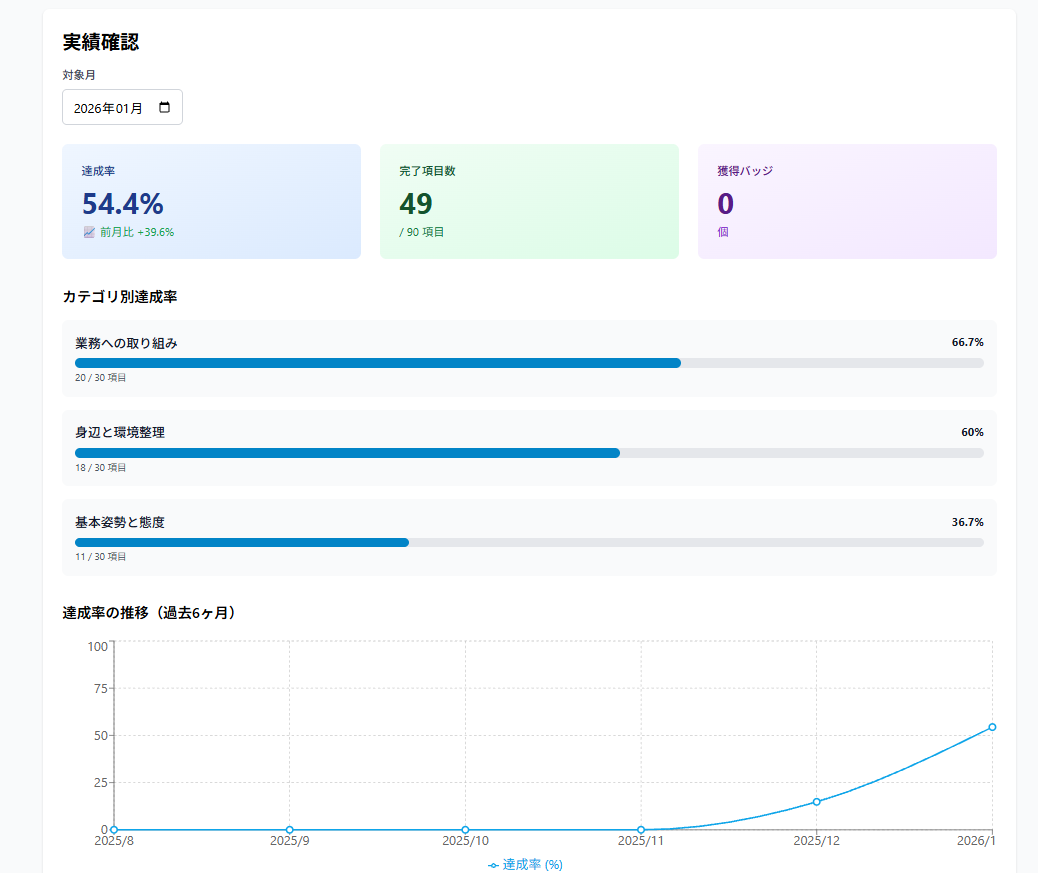Click the 2025/11 data point on chart

[641, 830]
